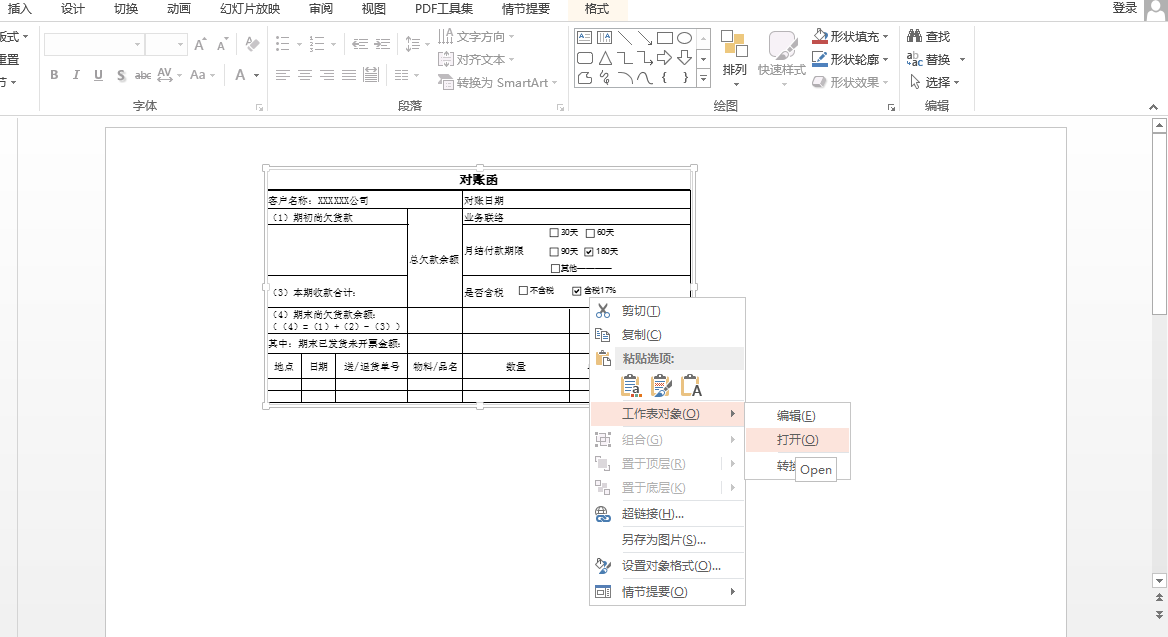1168x637 pixels.
Task: Open the 文字方向 text direction dropdown
Action: (476, 37)
